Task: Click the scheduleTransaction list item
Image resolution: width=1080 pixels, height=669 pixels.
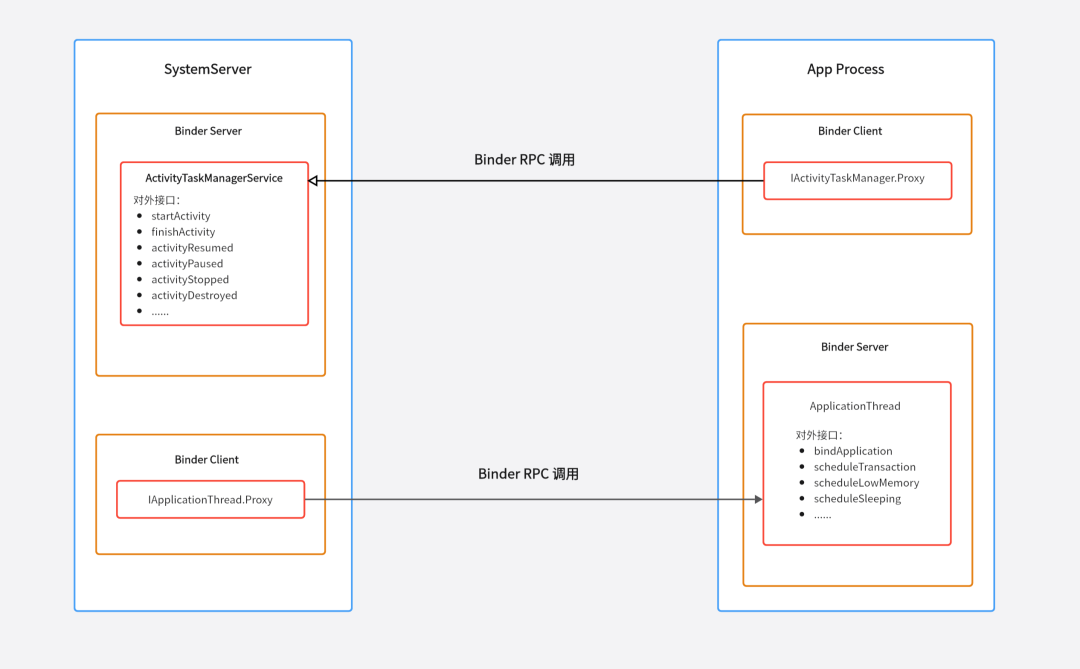Action: coord(864,466)
